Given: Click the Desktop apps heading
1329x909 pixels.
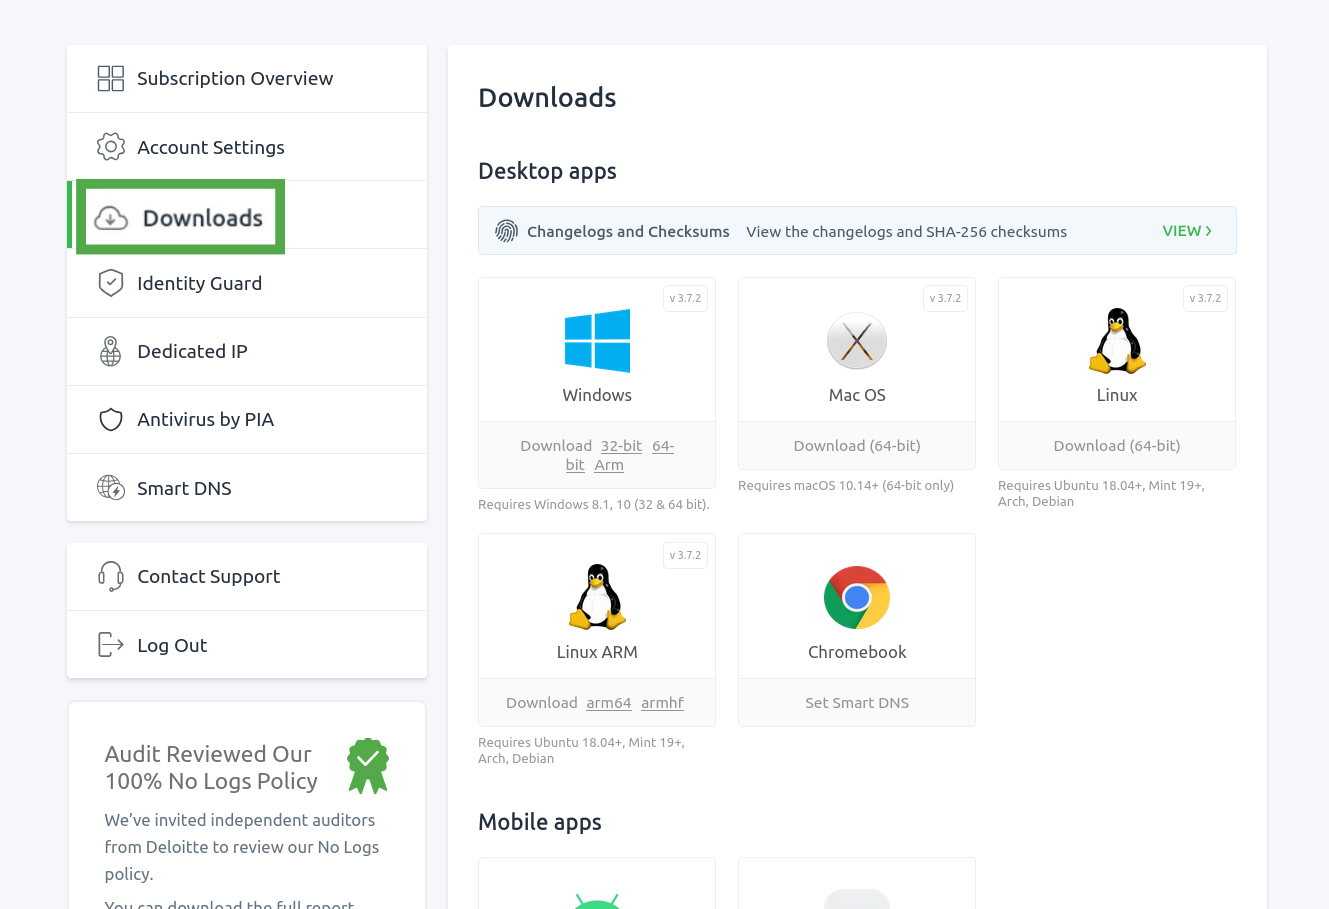Looking at the screenshot, I should 547,171.
